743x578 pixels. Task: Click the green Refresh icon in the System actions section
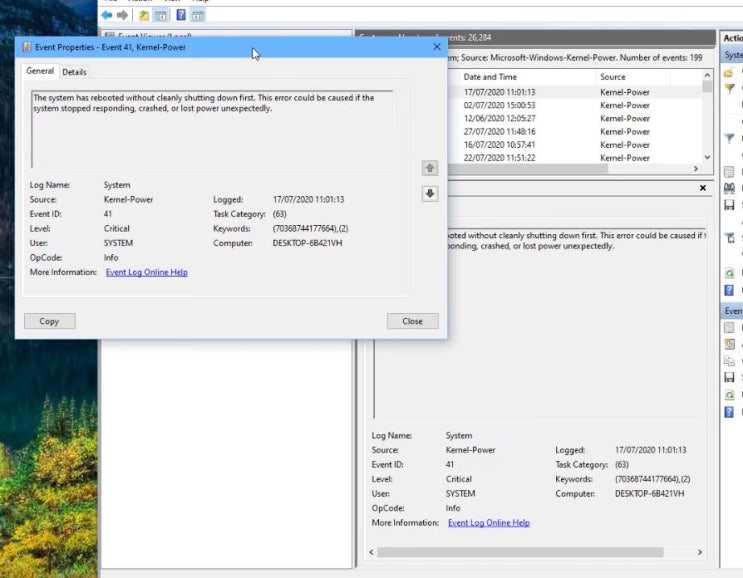(730, 273)
